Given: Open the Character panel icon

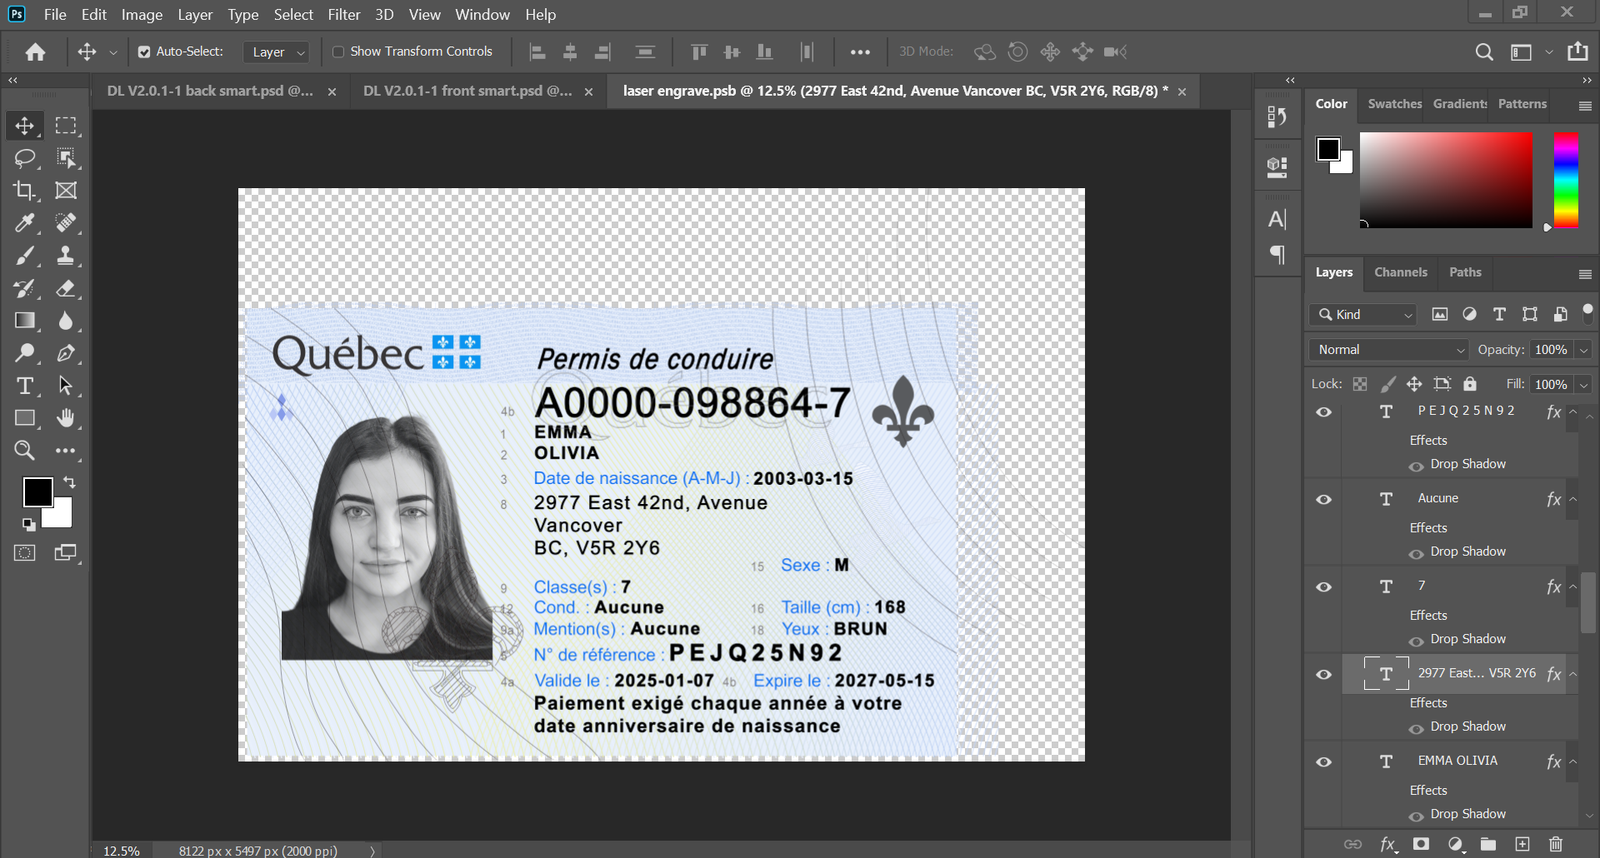Looking at the screenshot, I should pyautogui.click(x=1277, y=219).
